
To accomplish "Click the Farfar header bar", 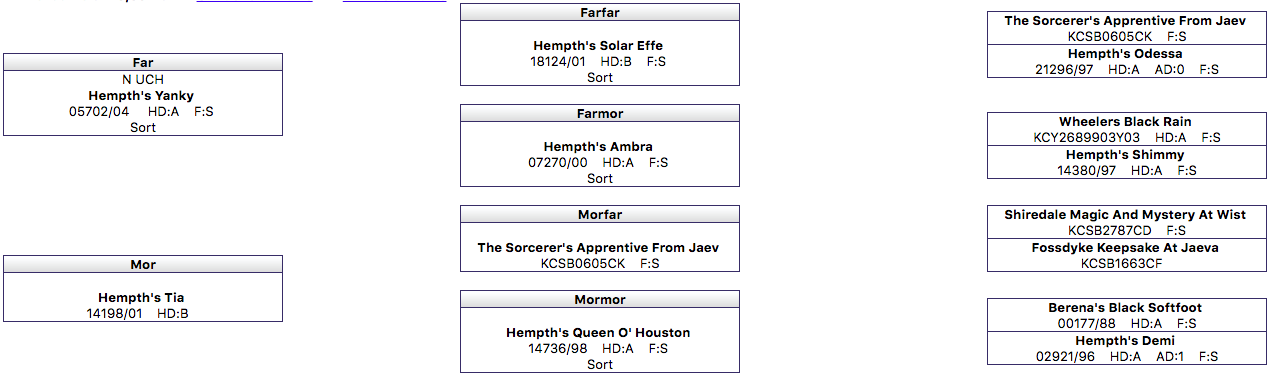I will click(x=600, y=12).
